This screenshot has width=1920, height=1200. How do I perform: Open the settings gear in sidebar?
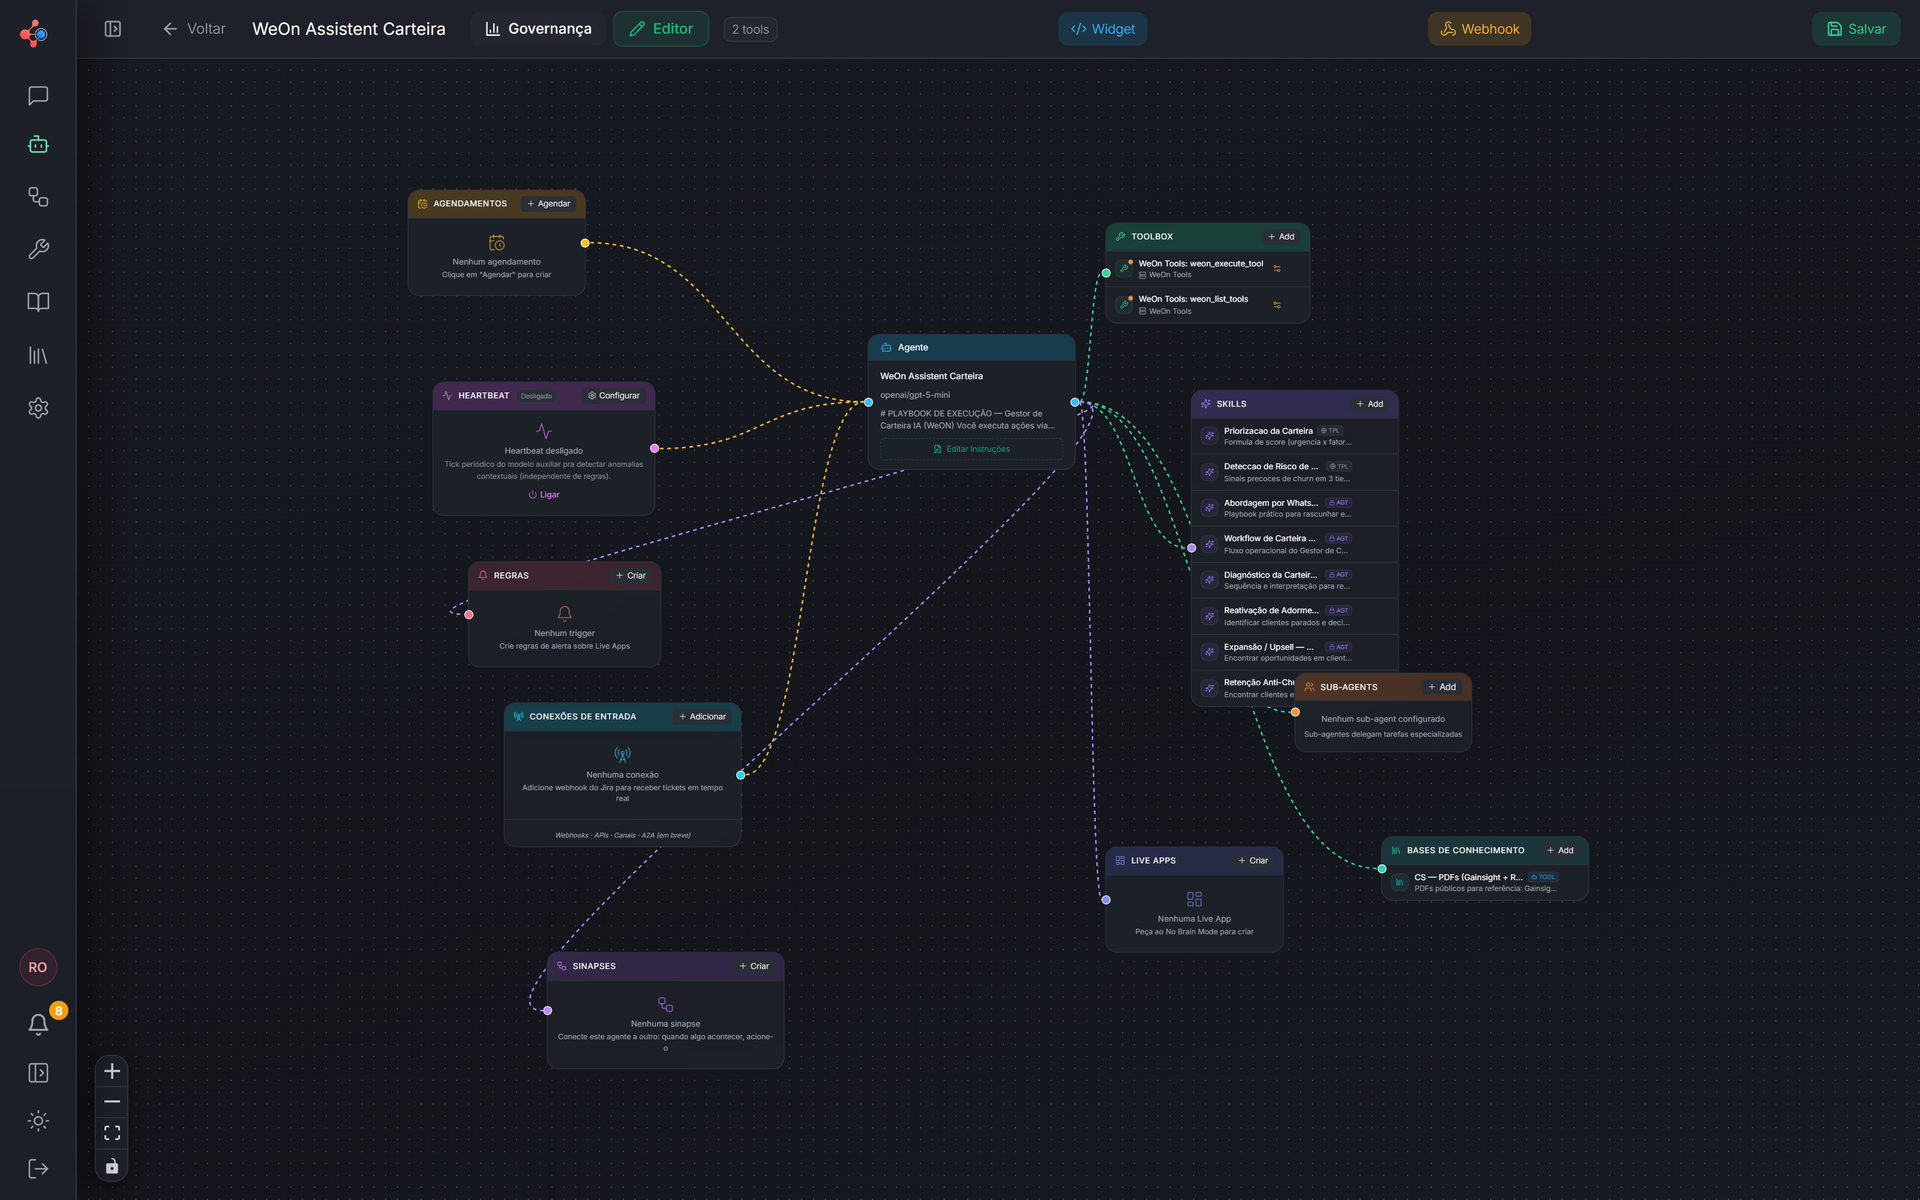(38, 408)
